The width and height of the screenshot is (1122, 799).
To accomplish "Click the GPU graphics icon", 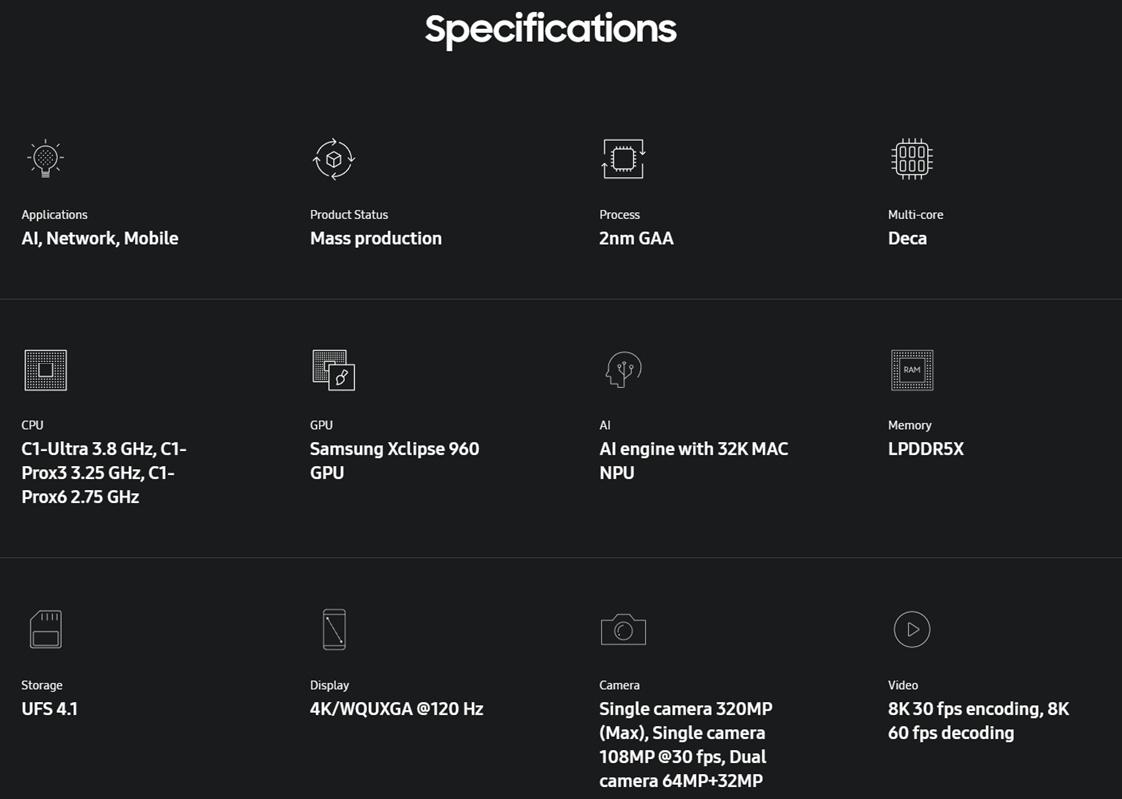I will click(334, 370).
